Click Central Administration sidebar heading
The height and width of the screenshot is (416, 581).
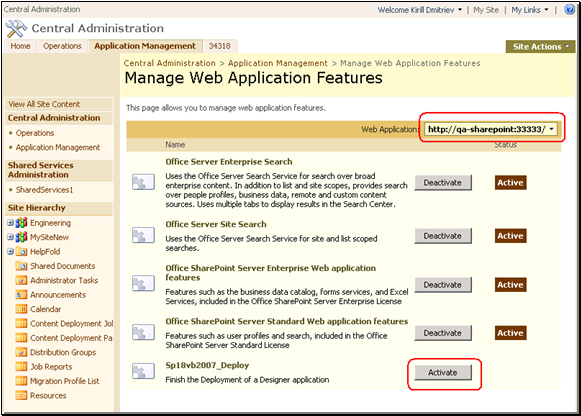click(54, 118)
